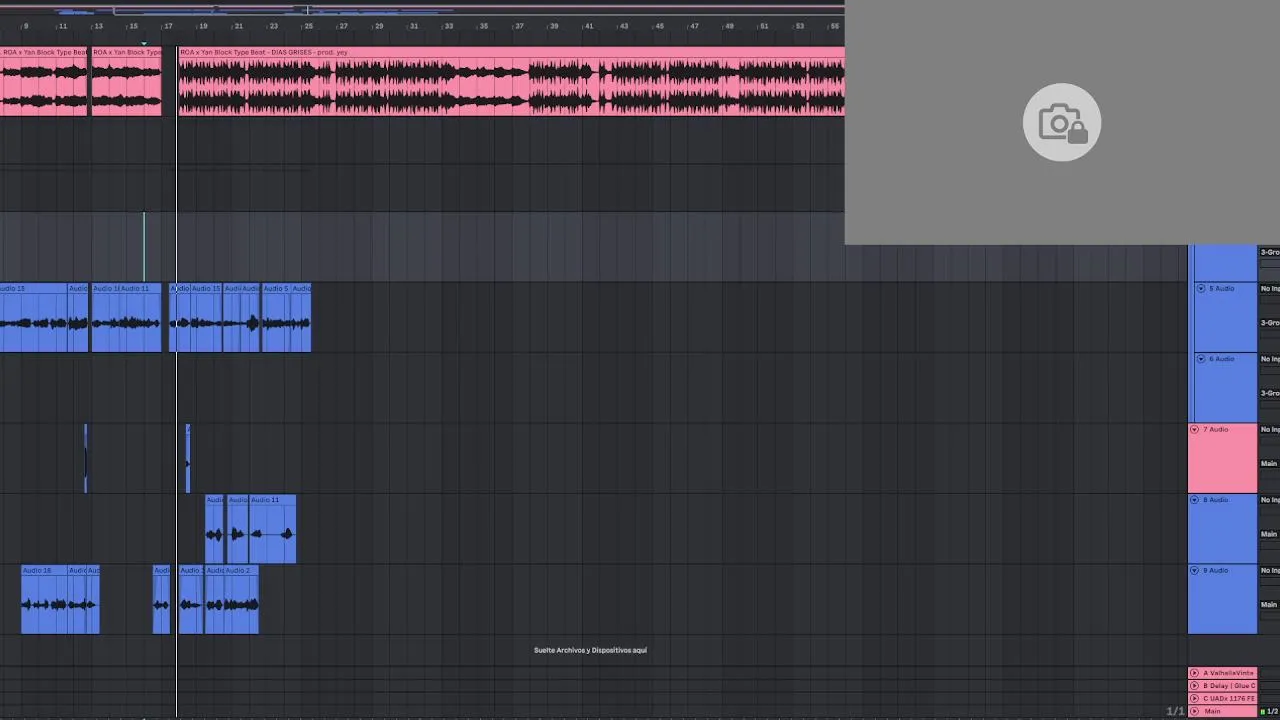Select the Main track name

(1212, 711)
